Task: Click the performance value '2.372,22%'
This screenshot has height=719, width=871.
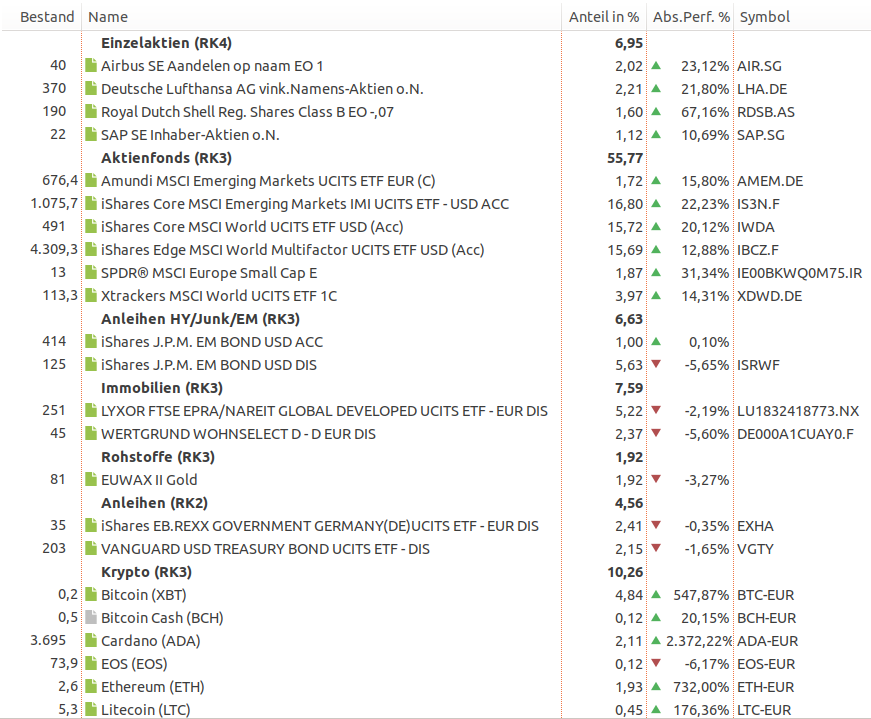Action: click(x=699, y=641)
